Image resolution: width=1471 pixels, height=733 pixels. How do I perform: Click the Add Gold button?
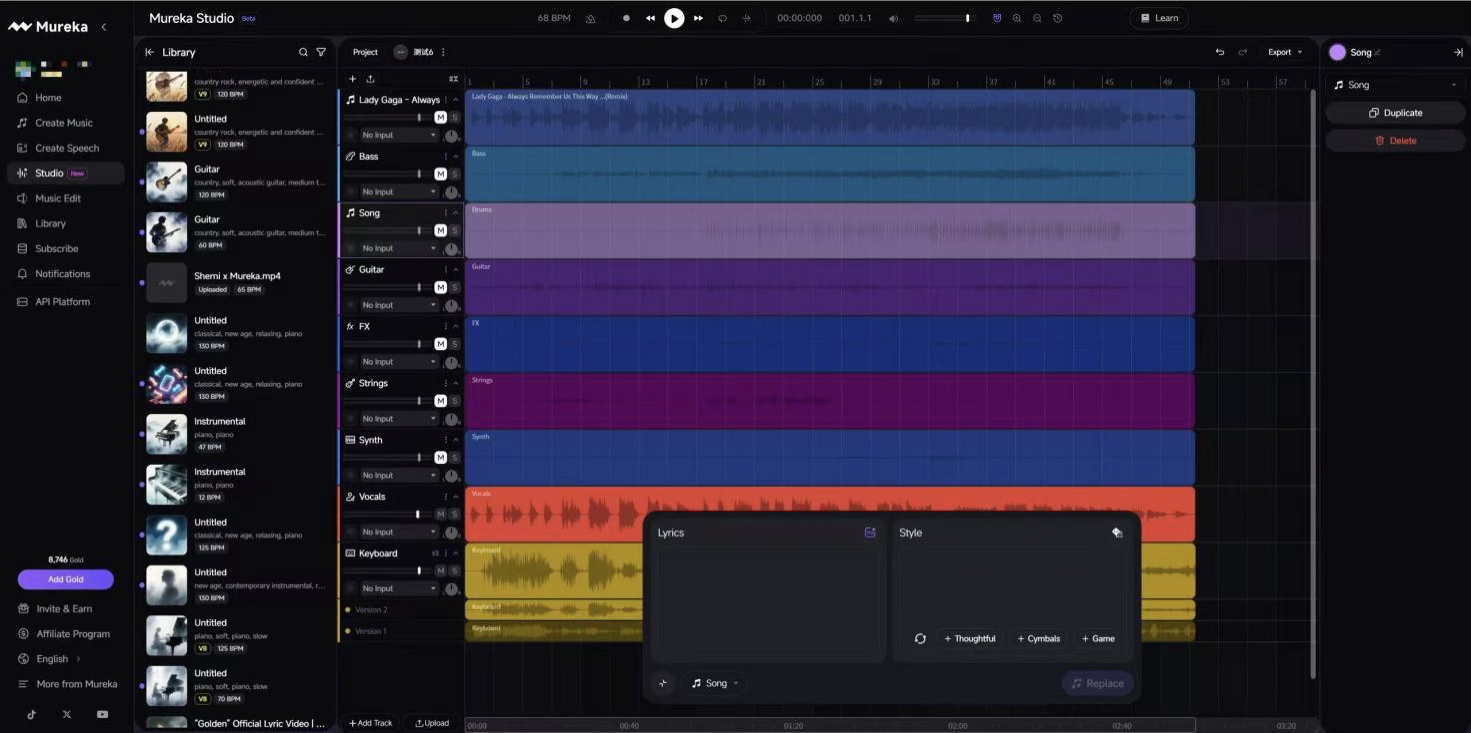[x=65, y=580]
